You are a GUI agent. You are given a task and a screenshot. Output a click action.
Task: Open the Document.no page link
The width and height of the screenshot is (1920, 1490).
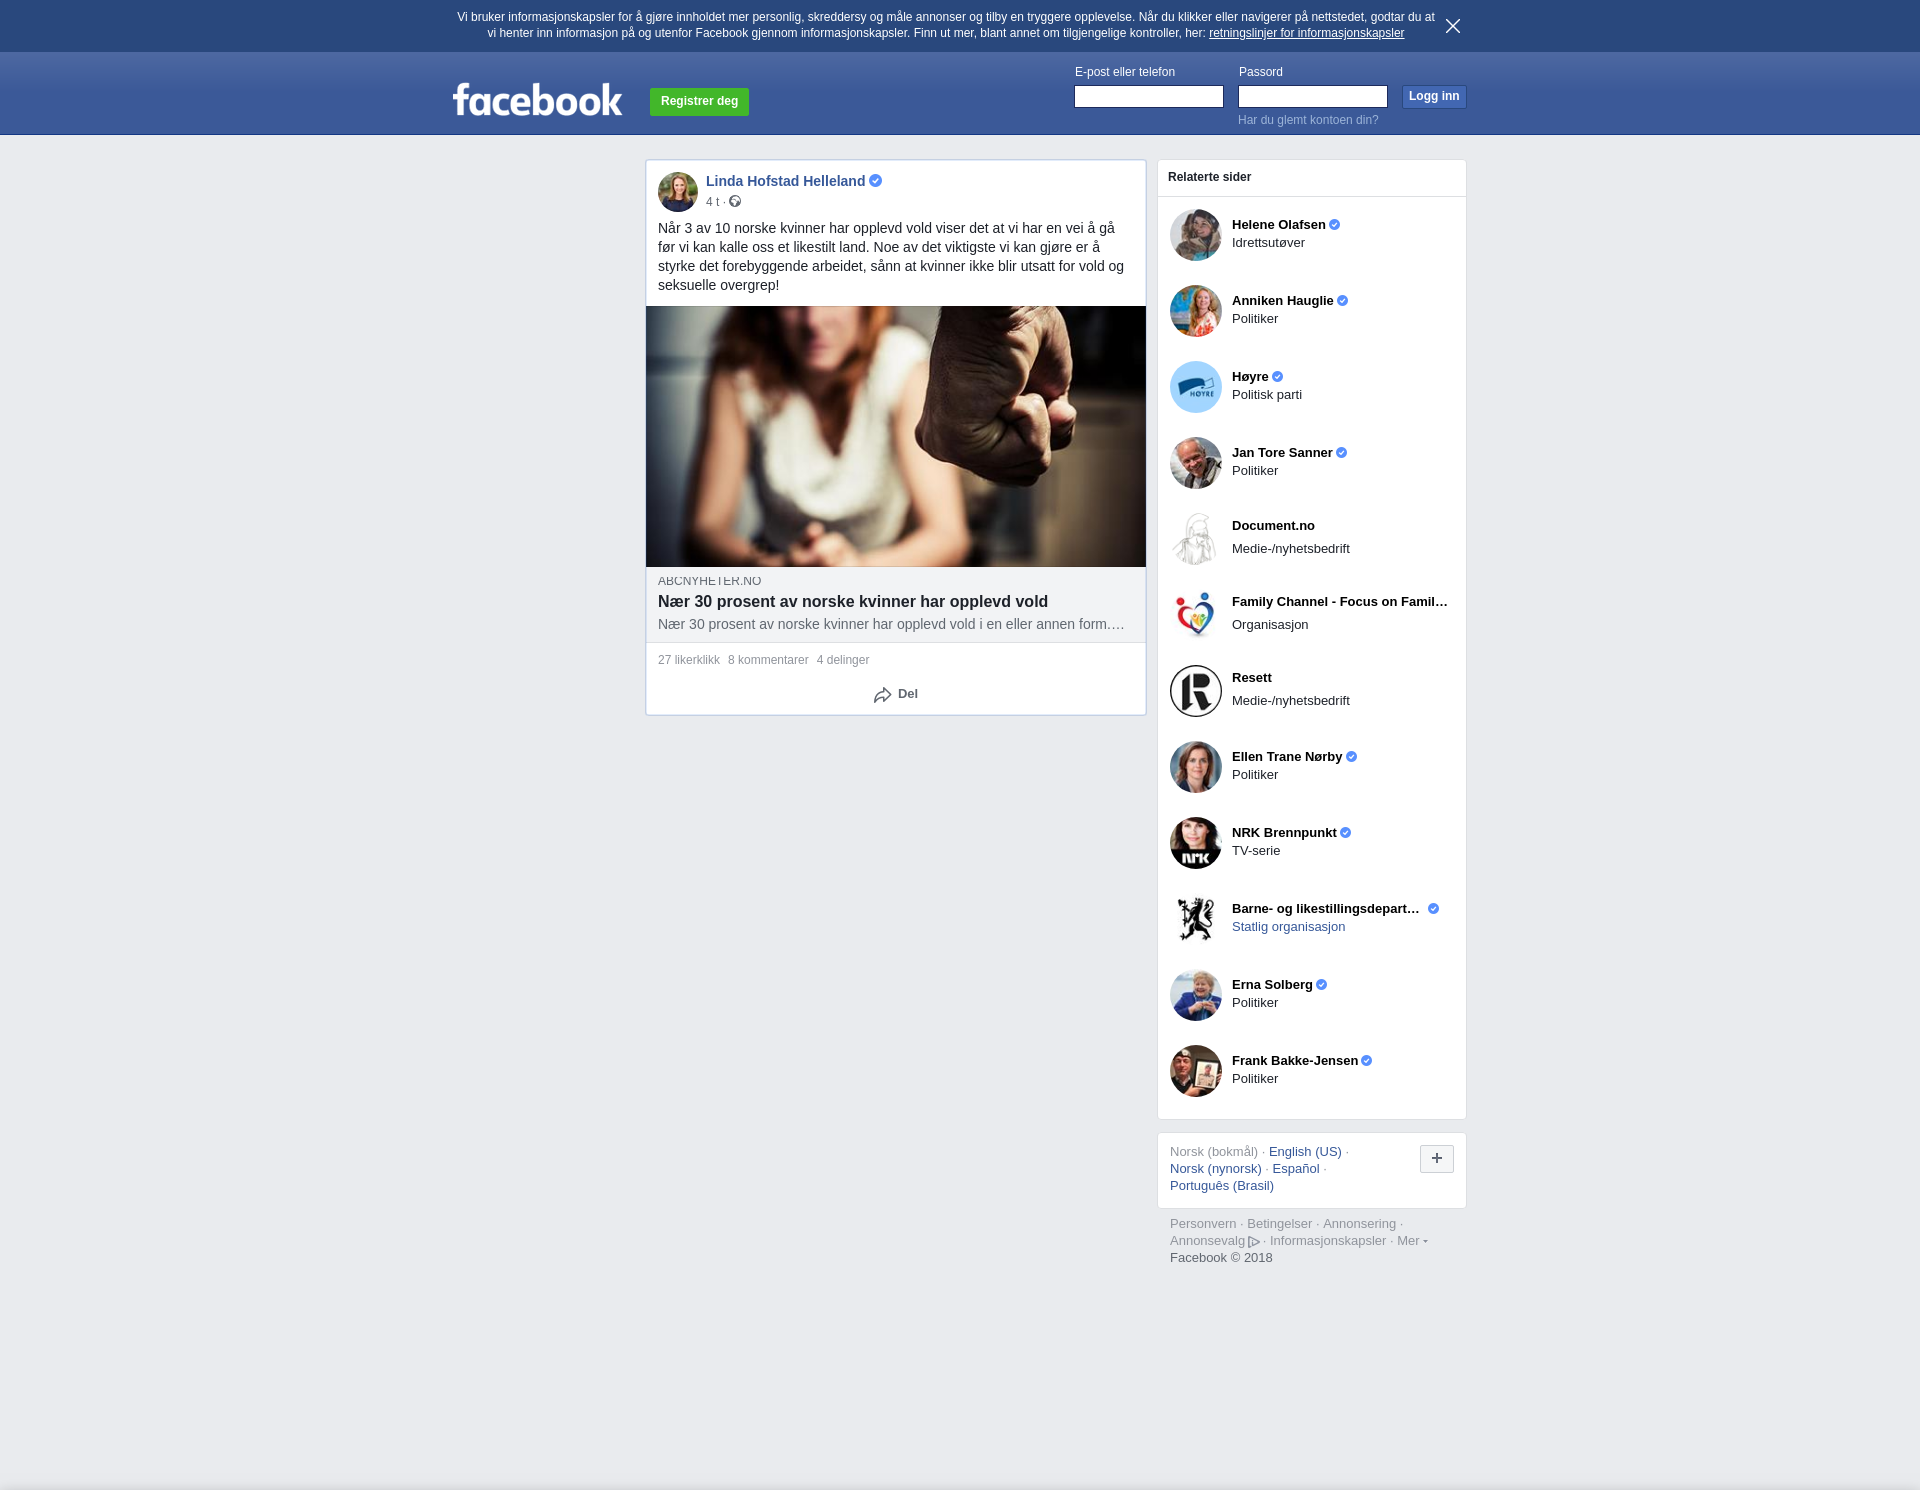(1273, 526)
